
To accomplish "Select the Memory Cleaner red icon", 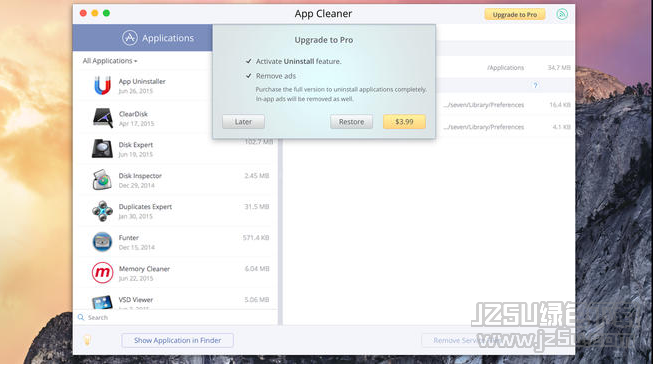I will pos(102,273).
